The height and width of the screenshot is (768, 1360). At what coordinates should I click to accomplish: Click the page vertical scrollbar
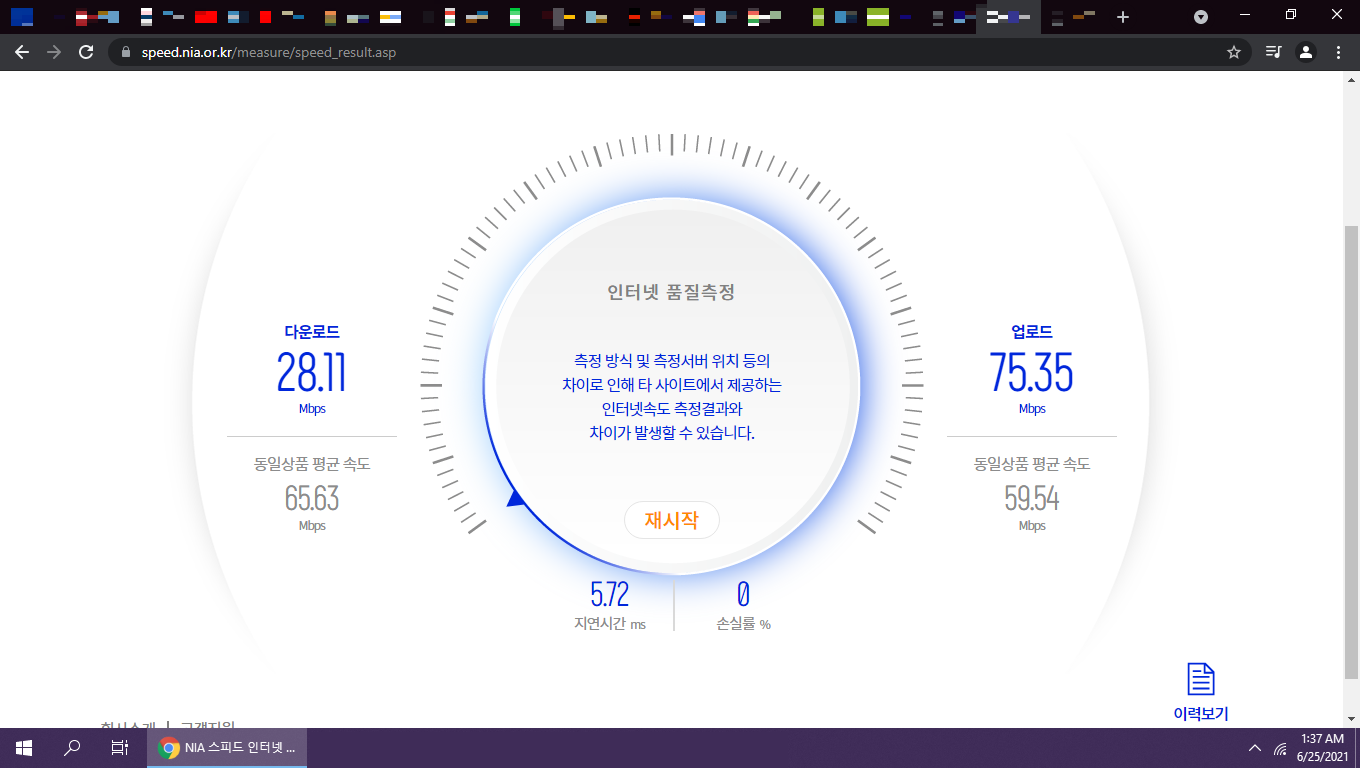pyautogui.click(x=1351, y=450)
